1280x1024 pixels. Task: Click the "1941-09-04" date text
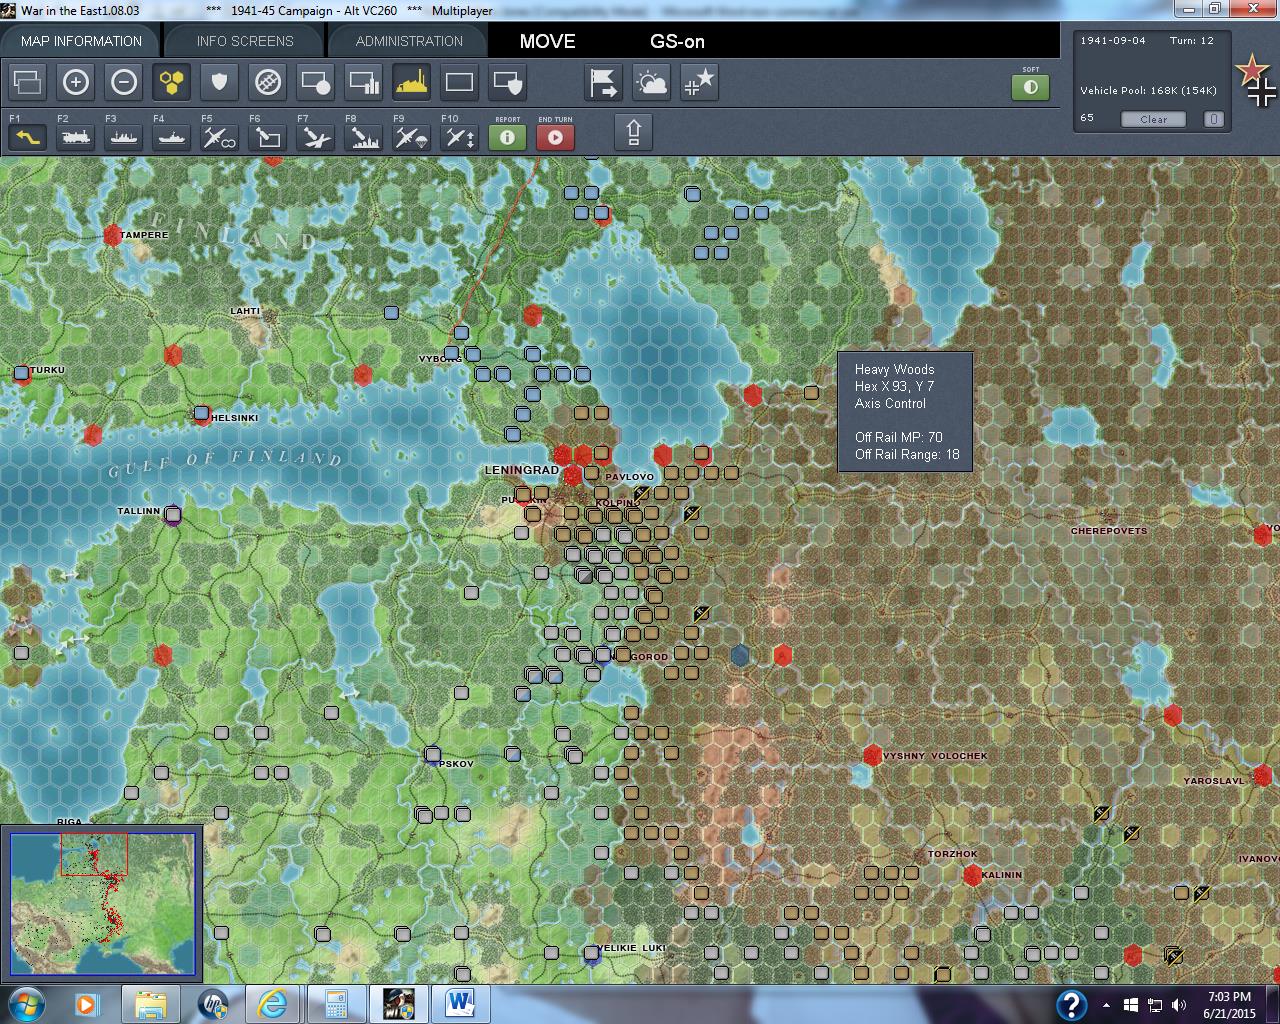[1113, 41]
